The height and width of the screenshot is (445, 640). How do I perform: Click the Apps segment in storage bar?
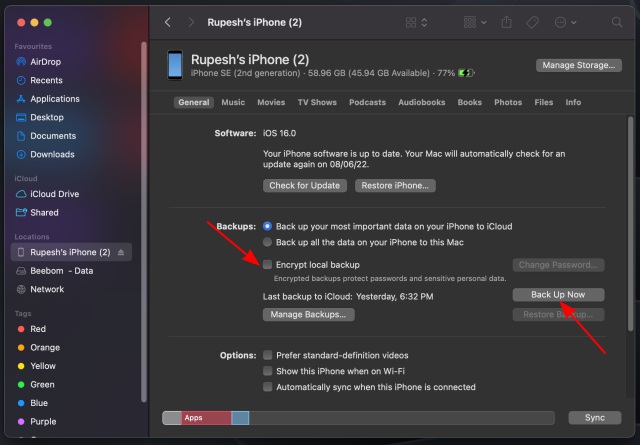206,418
